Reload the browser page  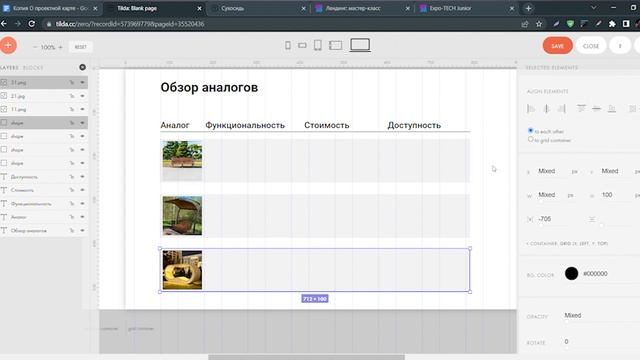point(31,24)
